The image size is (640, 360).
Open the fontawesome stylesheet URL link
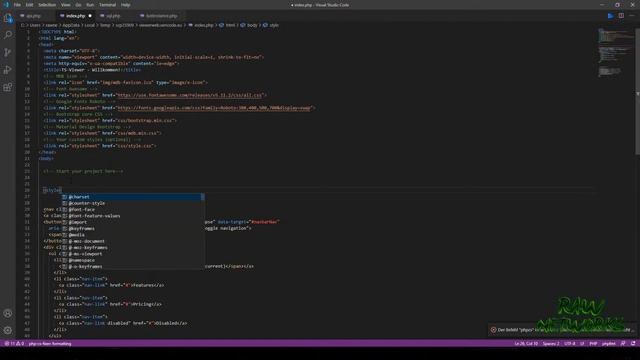coord(190,95)
